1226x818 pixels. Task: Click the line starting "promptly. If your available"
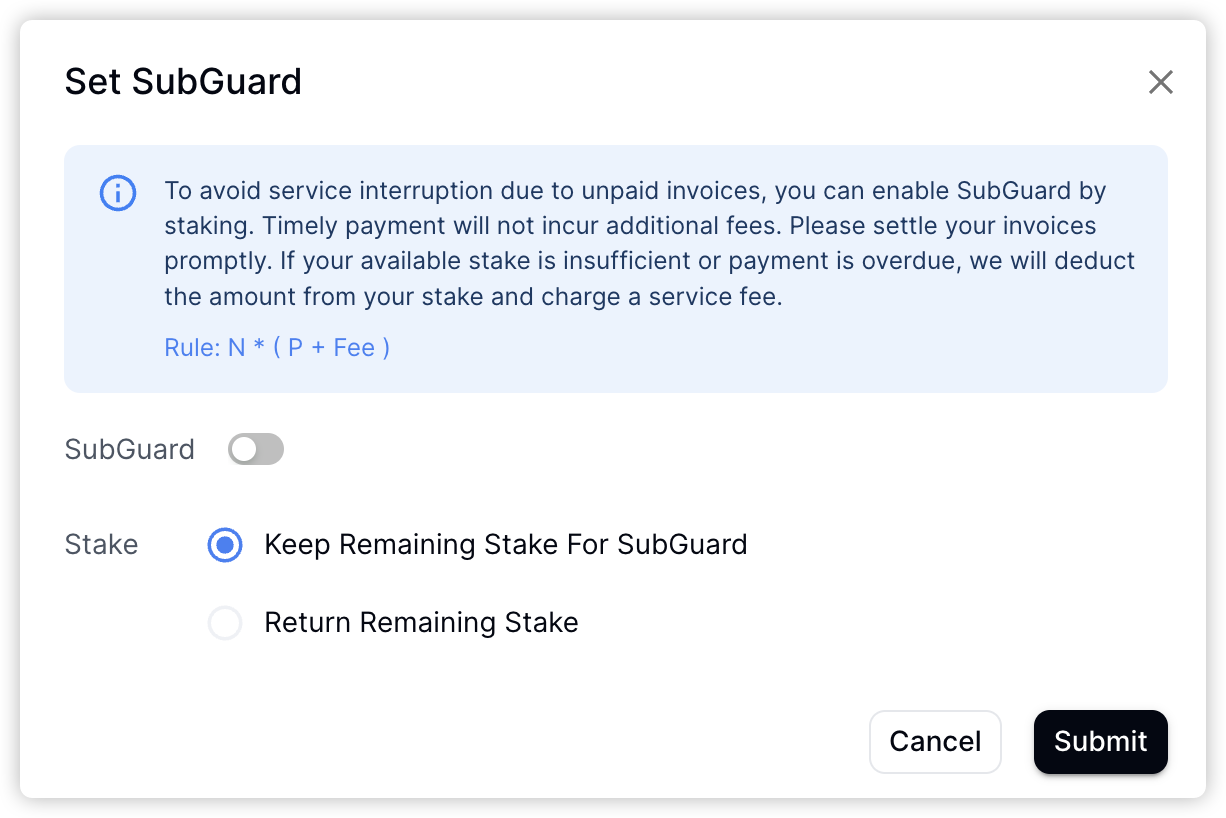click(x=650, y=261)
